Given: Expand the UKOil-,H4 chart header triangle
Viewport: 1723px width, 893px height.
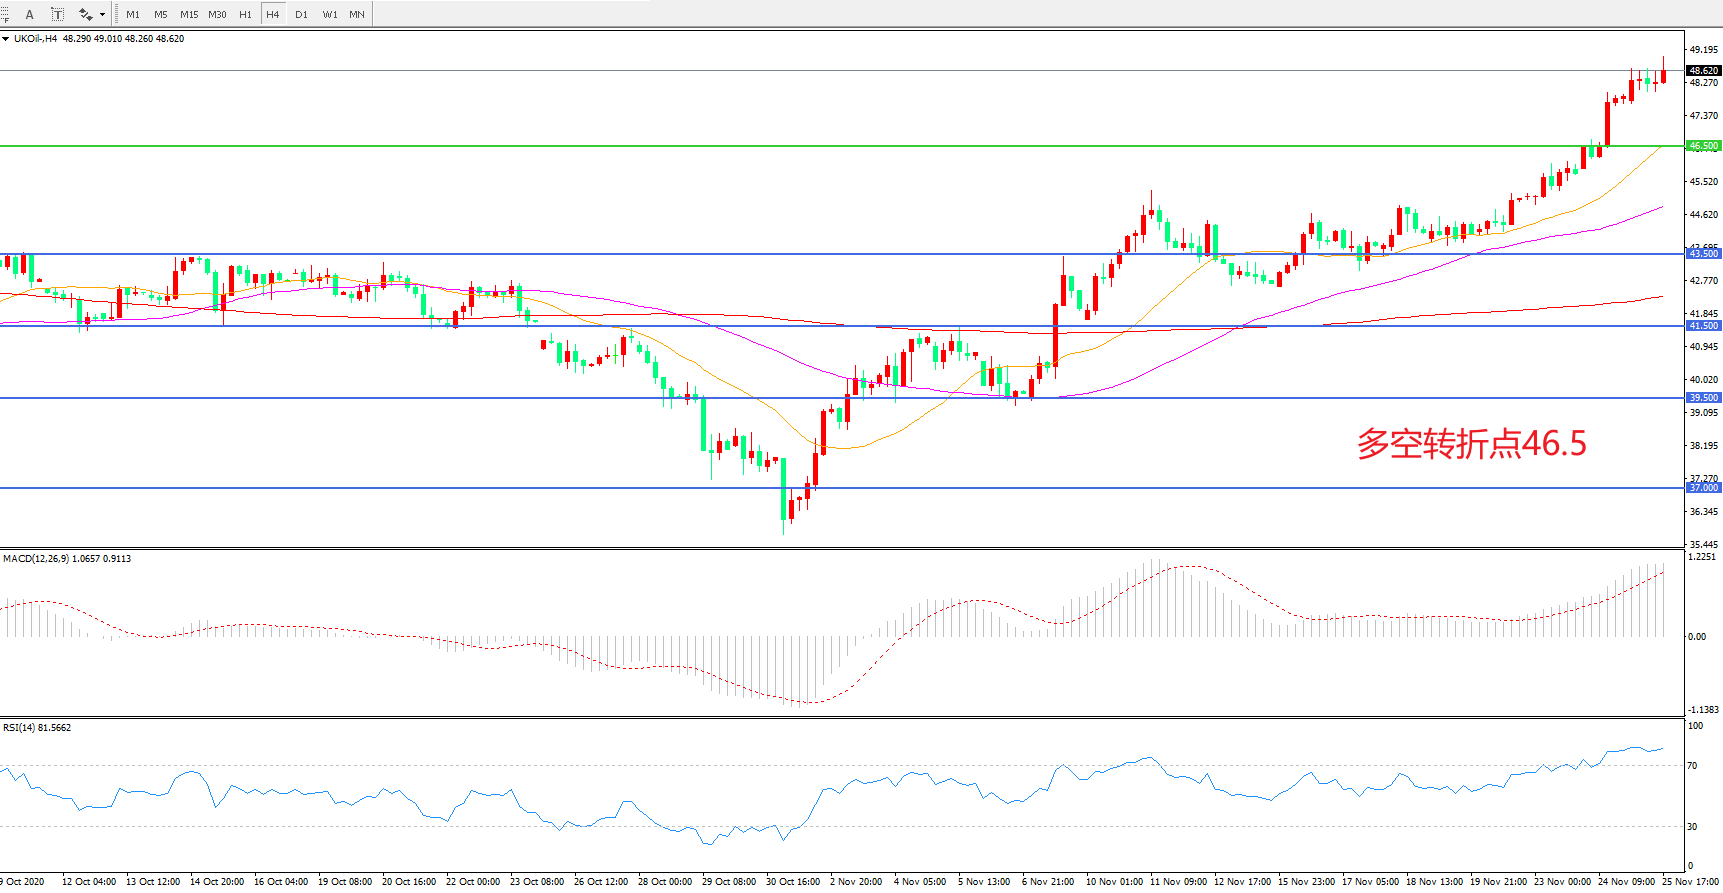Looking at the screenshot, I should coord(6,39).
